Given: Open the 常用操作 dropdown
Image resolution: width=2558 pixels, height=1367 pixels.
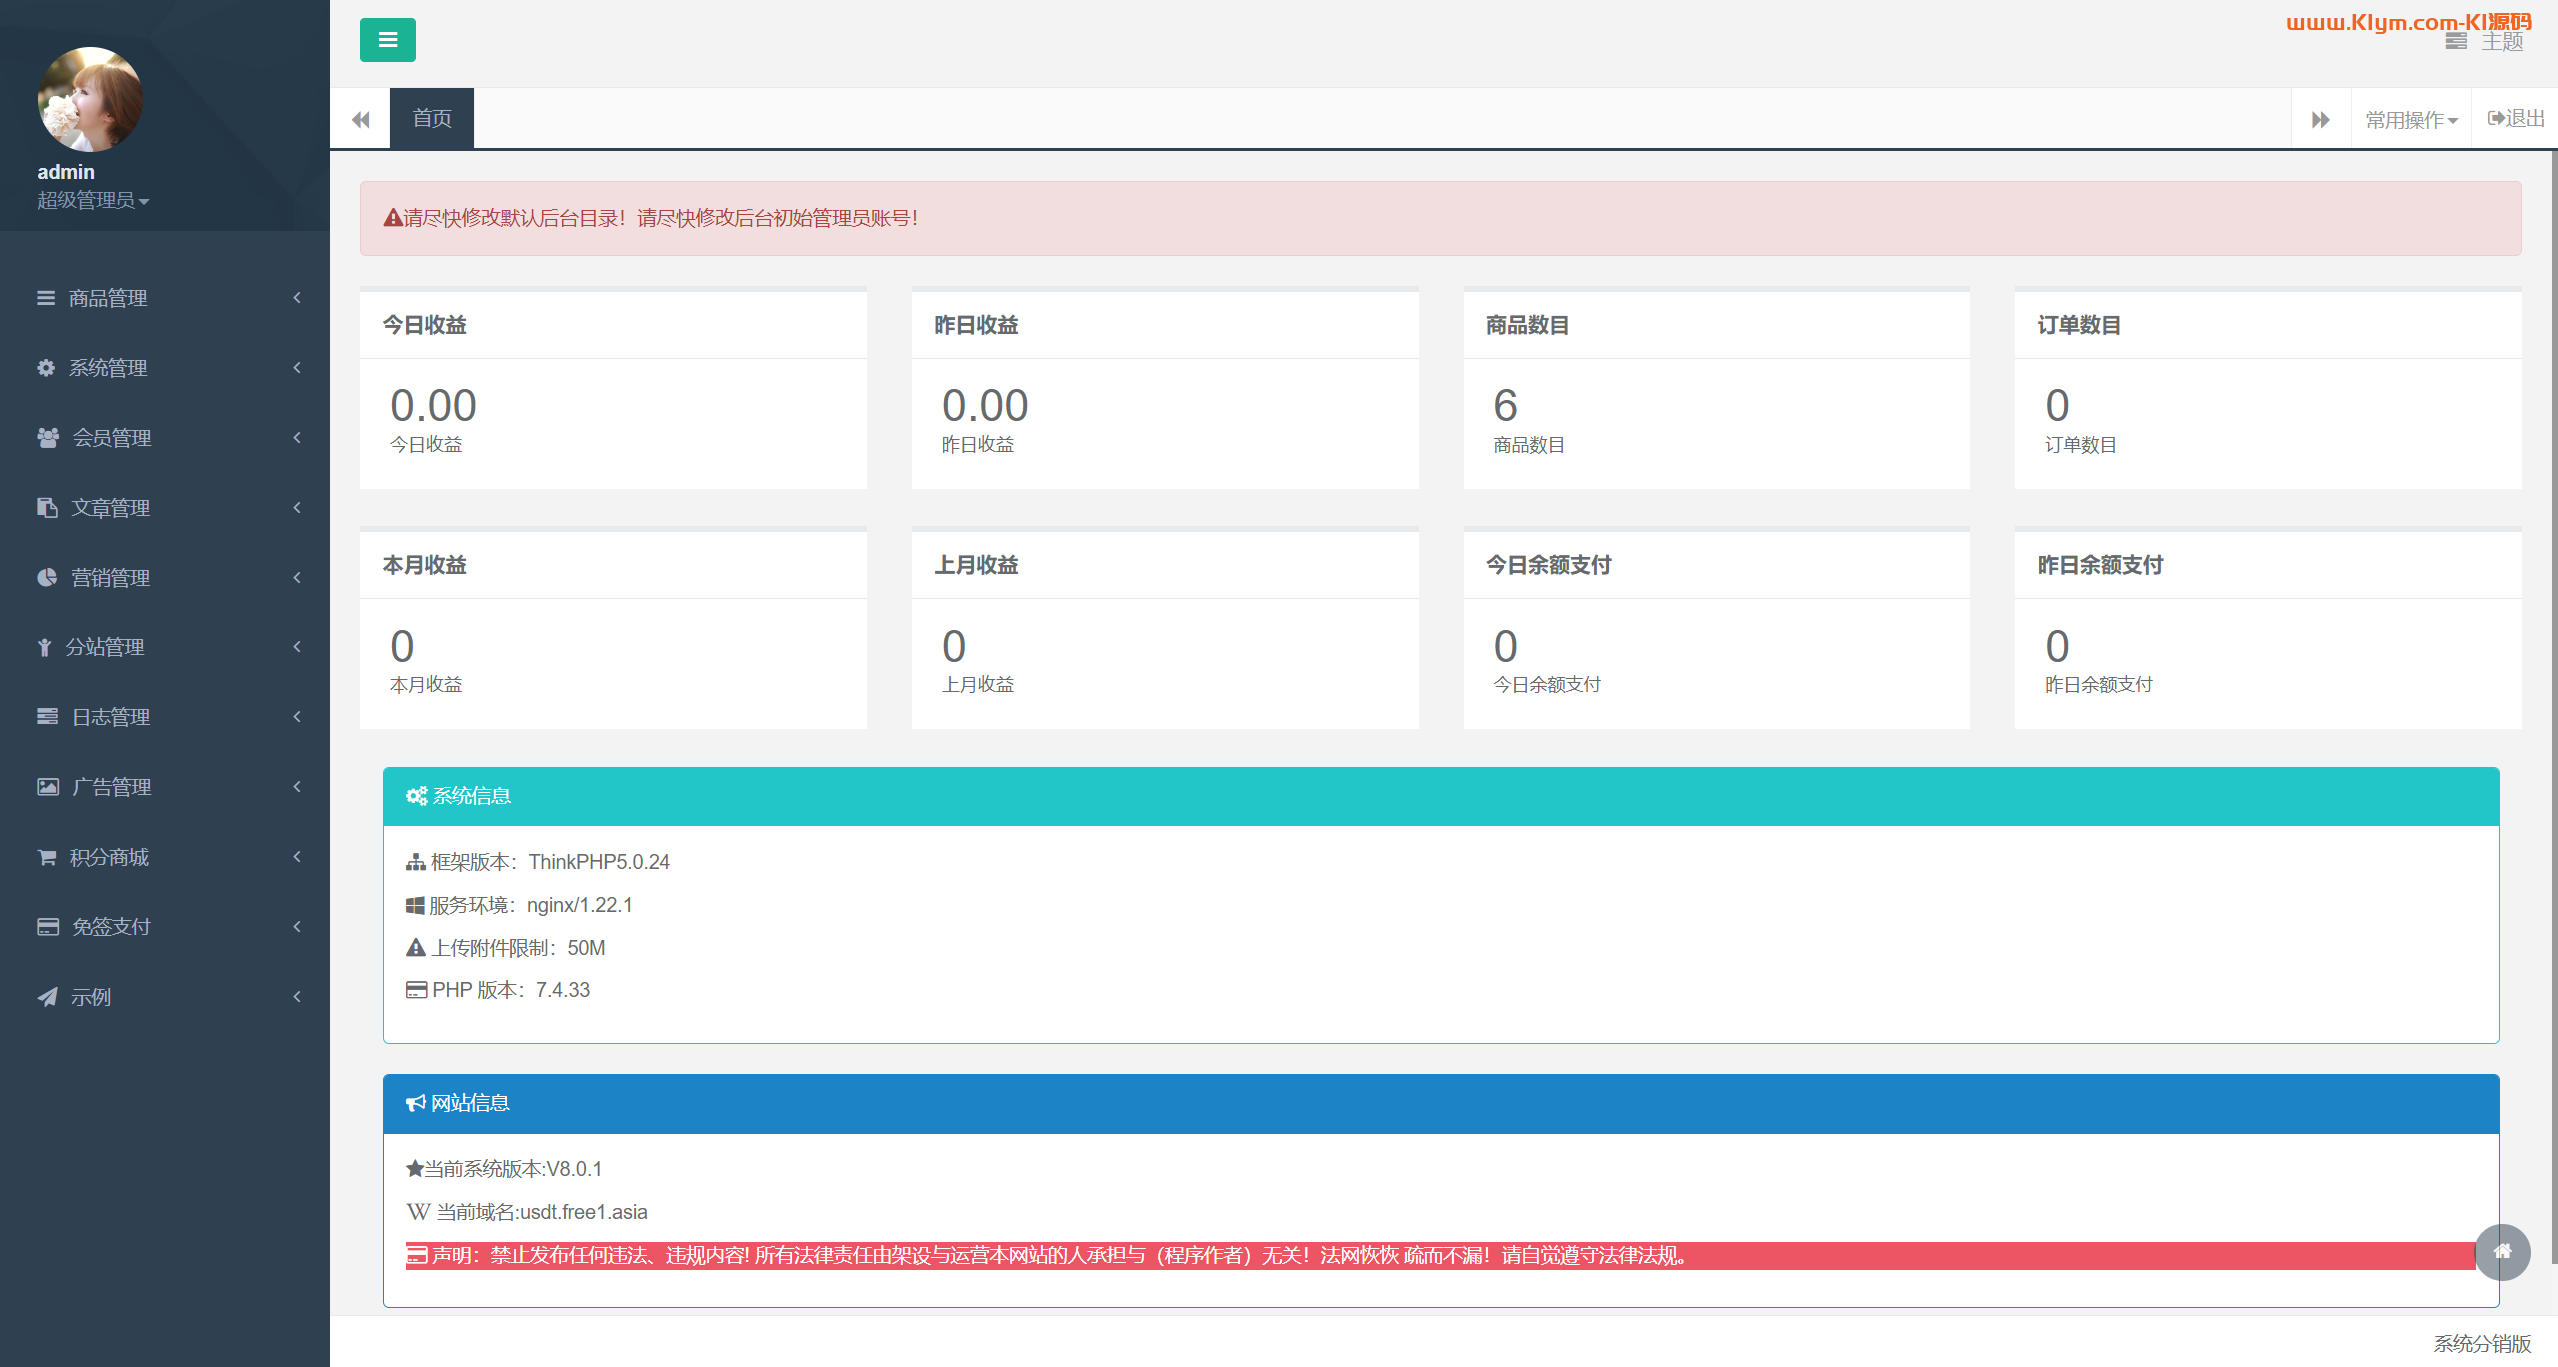Looking at the screenshot, I should [2410, 120].
